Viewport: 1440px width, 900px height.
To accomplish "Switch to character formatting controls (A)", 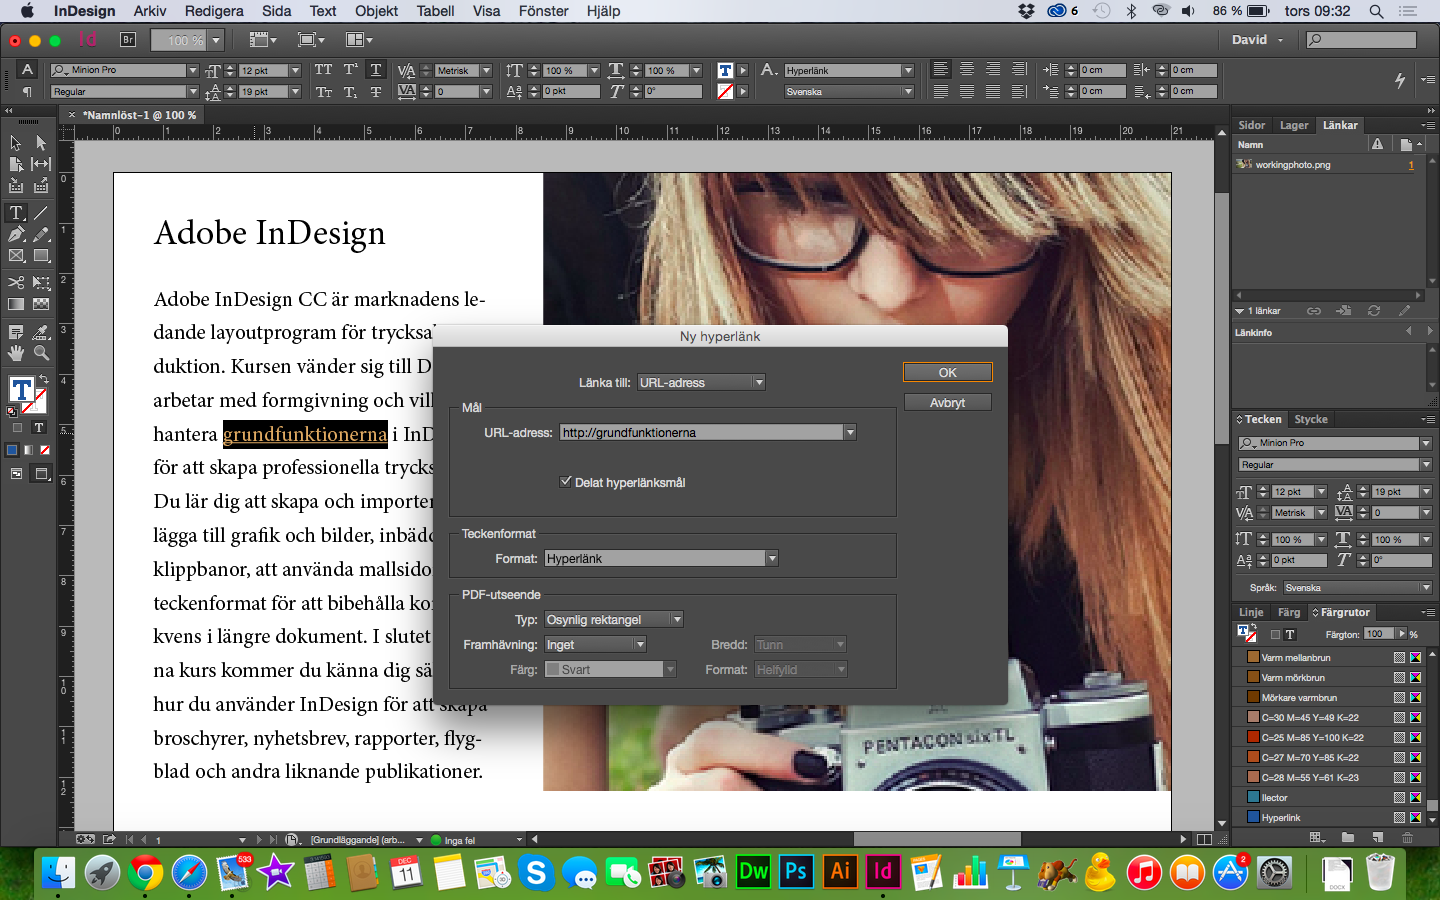I will click(x=28, y=70).
